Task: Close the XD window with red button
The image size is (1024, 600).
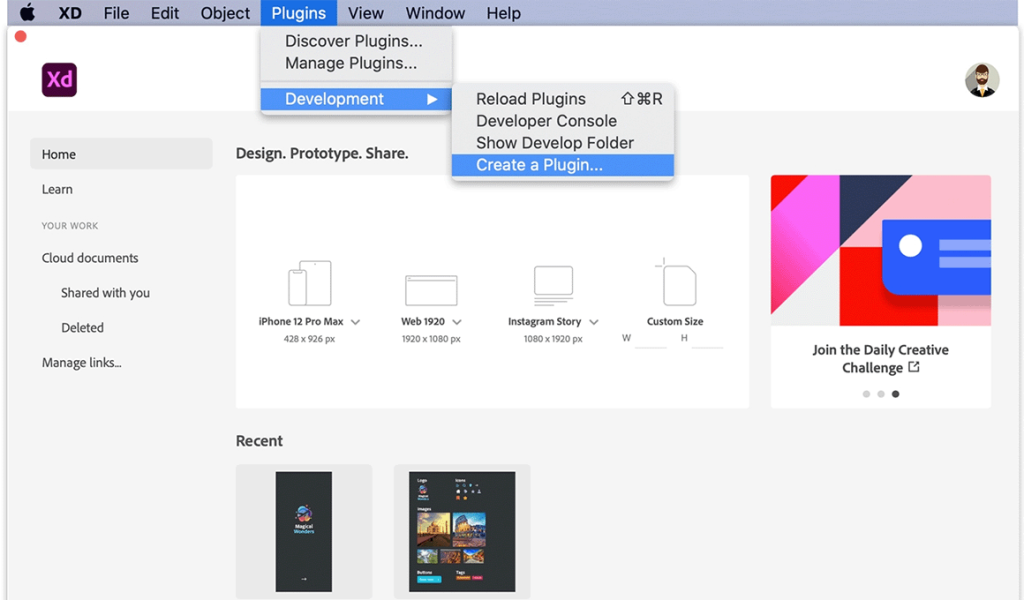Action: 21,37
